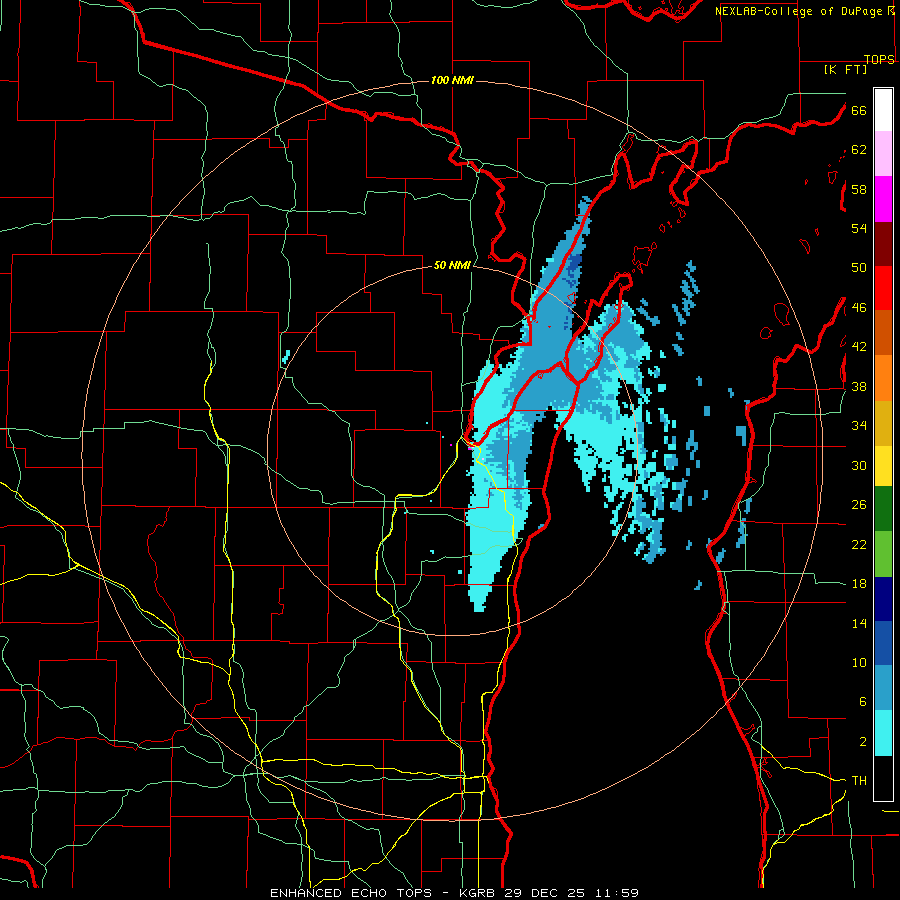
Task: Click the 'TOPS' legend title
Action: coord(879,59)
